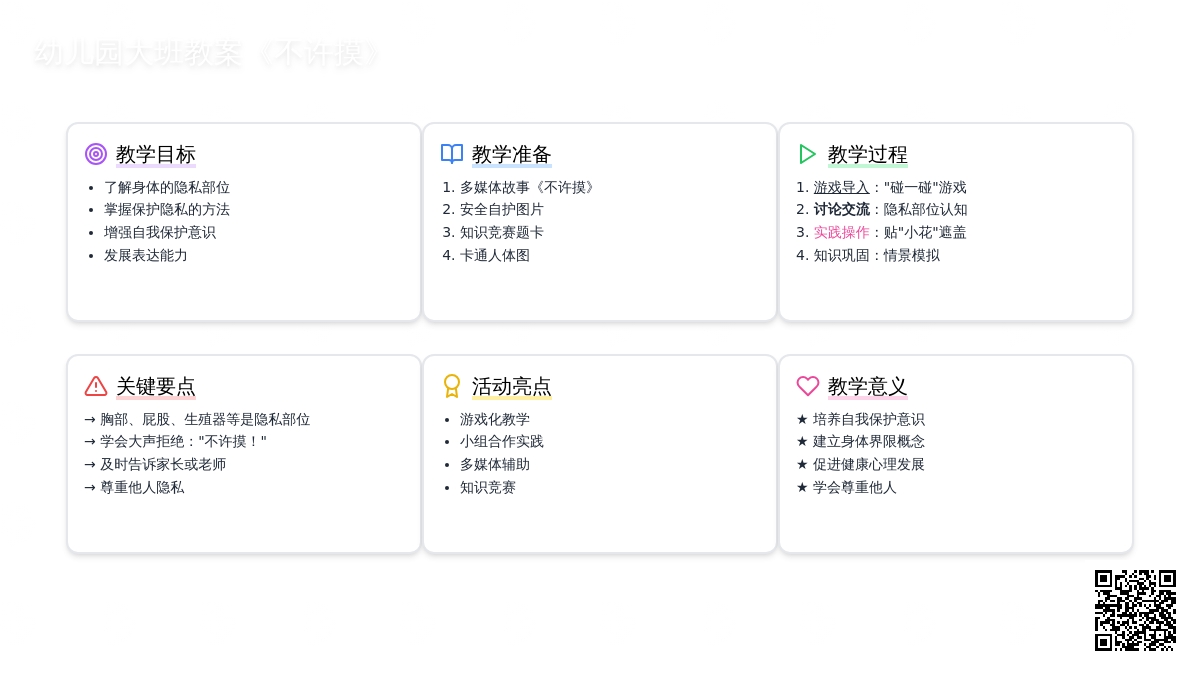Click the purple target icon beside 教学目标
The width and height of the screenshot is (1200, 675).
96,154
